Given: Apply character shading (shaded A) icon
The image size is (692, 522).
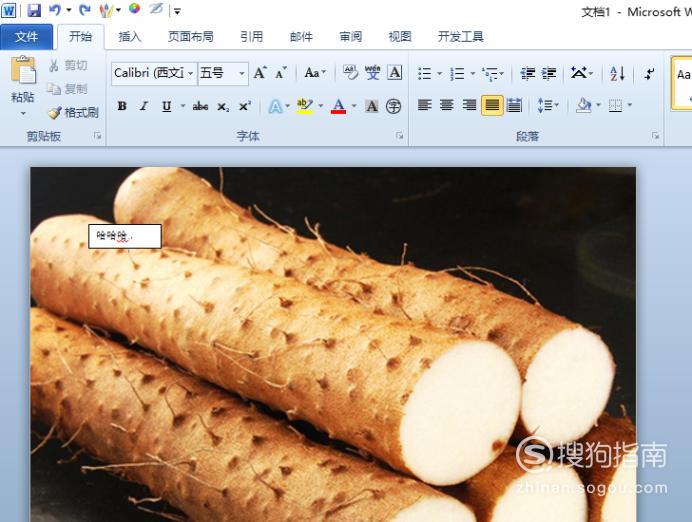Looking at the screenshot, I should (x=372, y=106).
